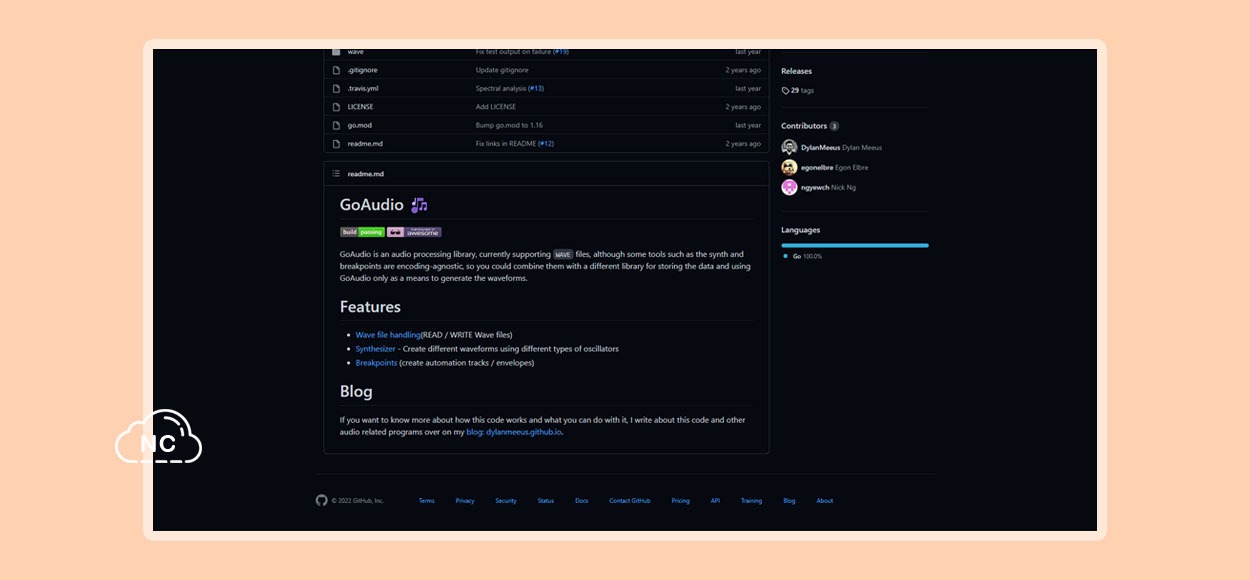Image resolution: width=1250 pixels, height=580 pixels.
Task: Click the file icon beside .gitignore
Action: click(336, 70)
